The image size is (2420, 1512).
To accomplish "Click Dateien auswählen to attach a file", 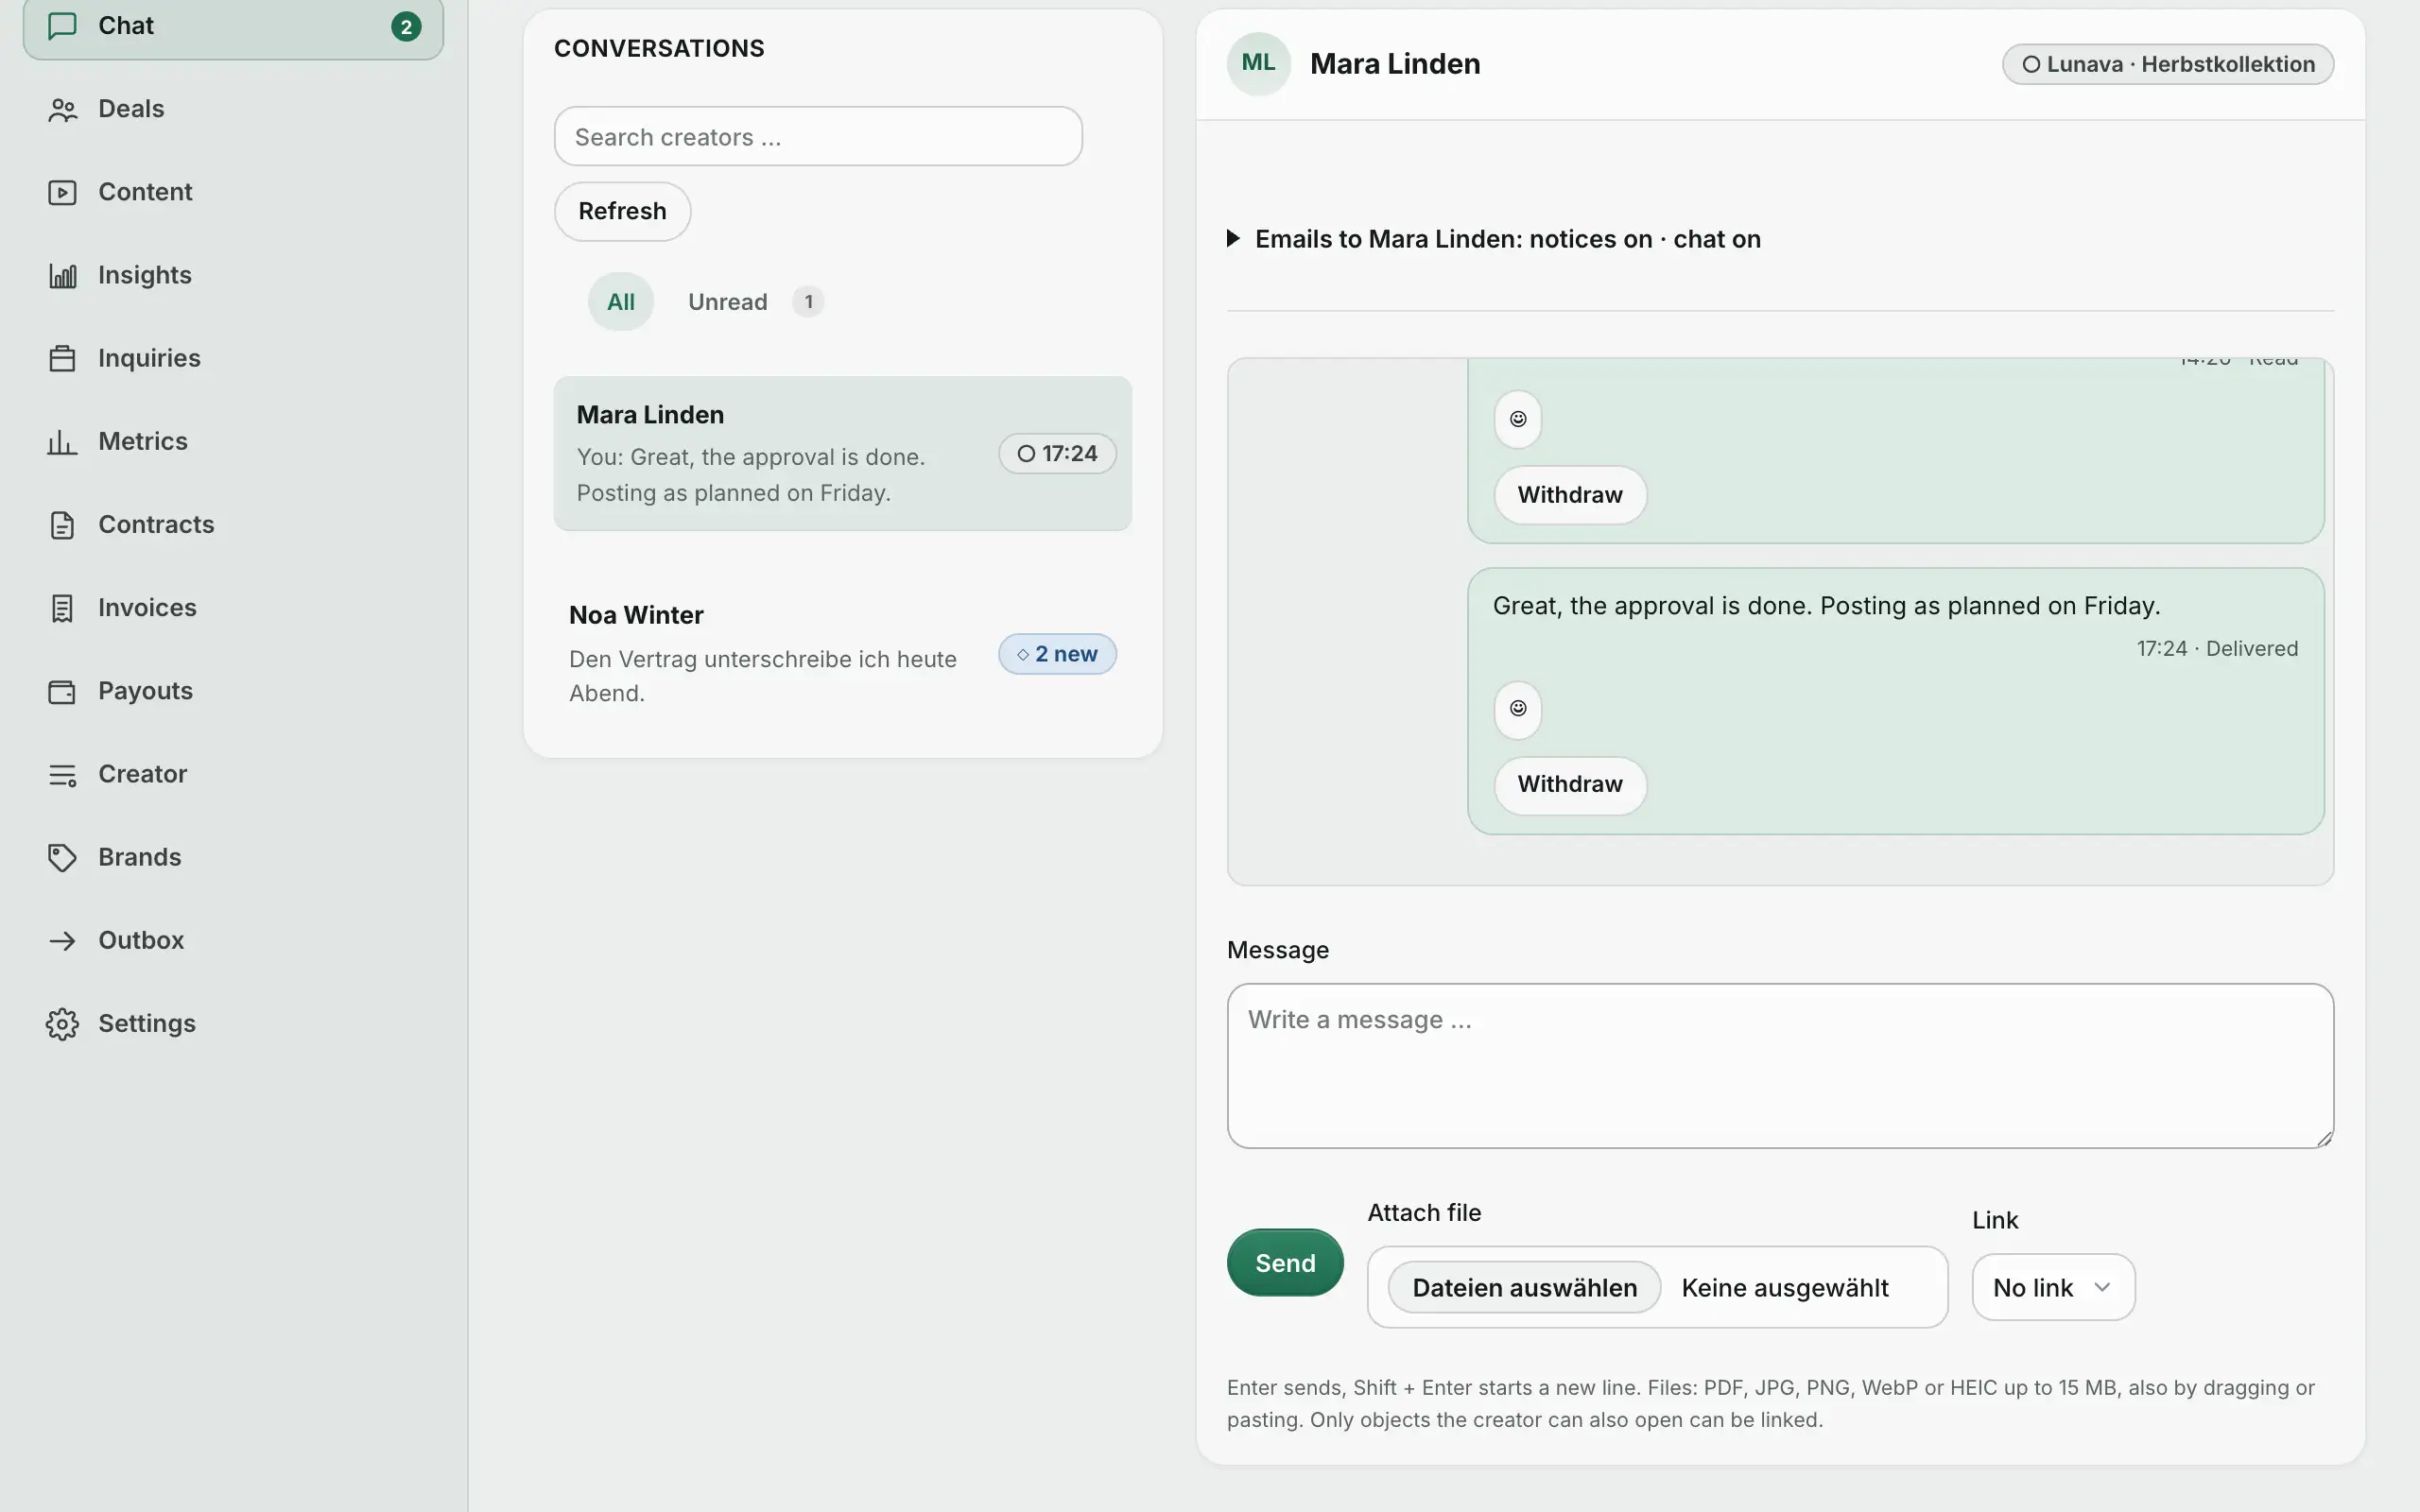I will tap(1524, 1288).
